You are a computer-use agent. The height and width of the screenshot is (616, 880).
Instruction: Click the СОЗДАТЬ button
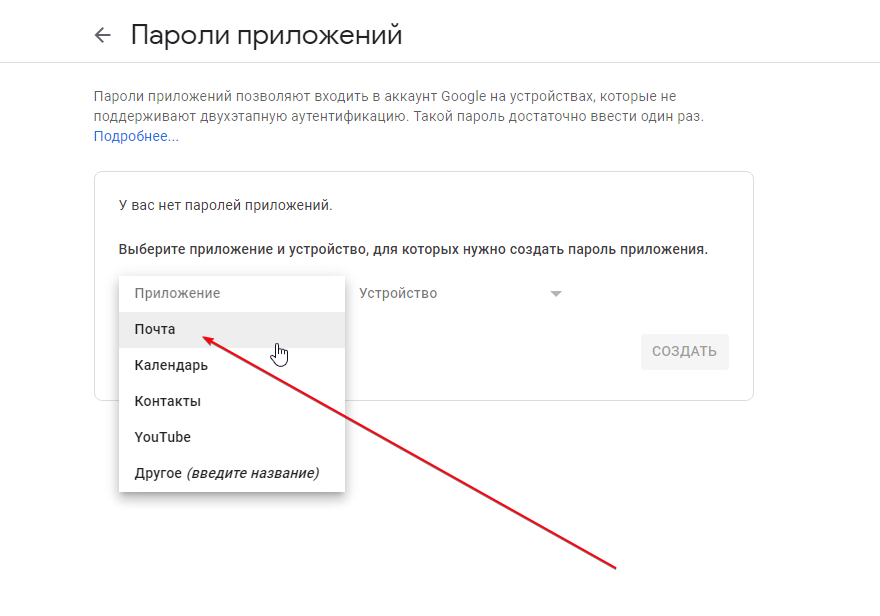(x=684, y=352)
